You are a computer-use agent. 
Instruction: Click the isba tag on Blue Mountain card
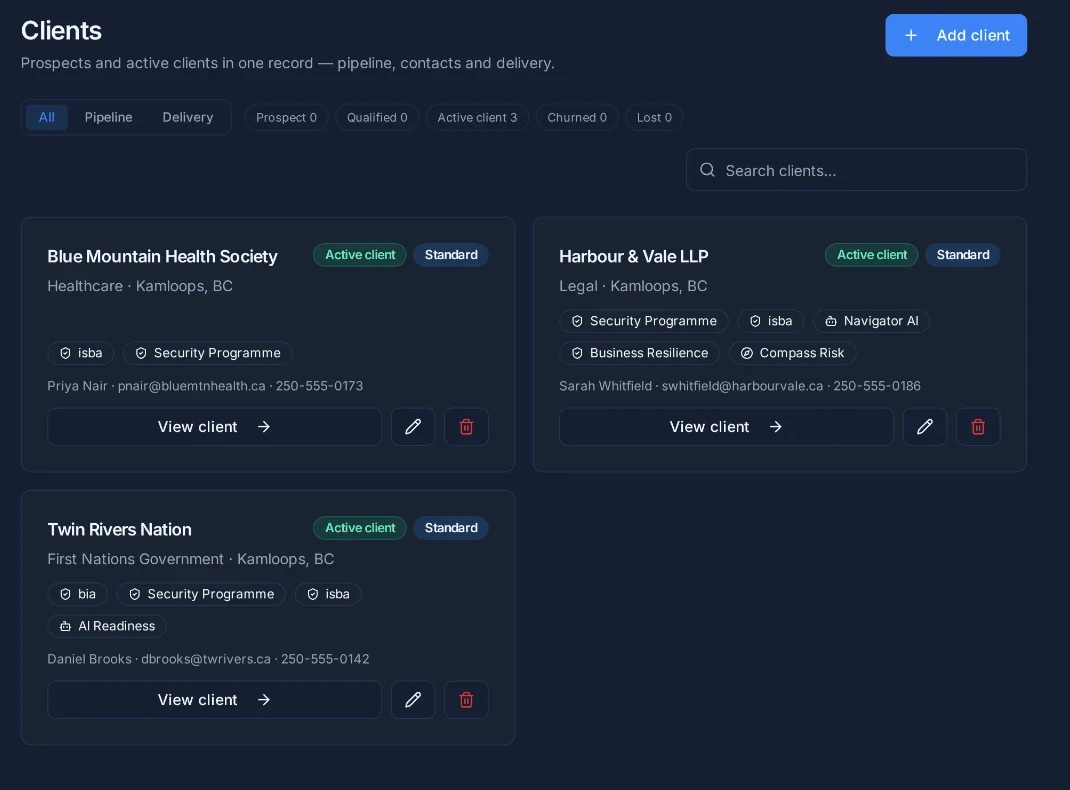81,353
